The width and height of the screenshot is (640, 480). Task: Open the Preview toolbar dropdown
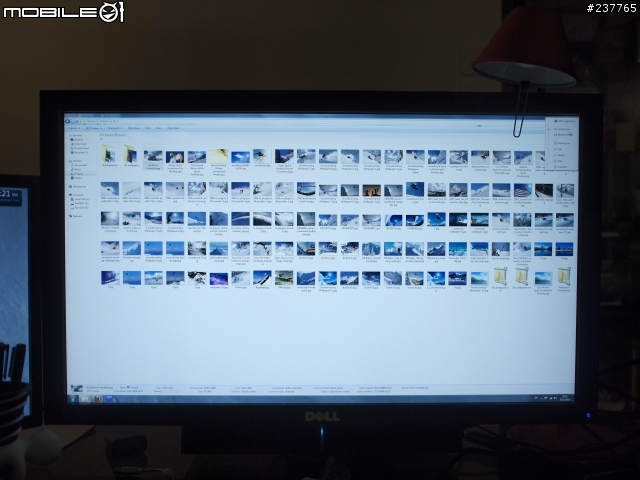pyautogui.click(x=94, y=128)
